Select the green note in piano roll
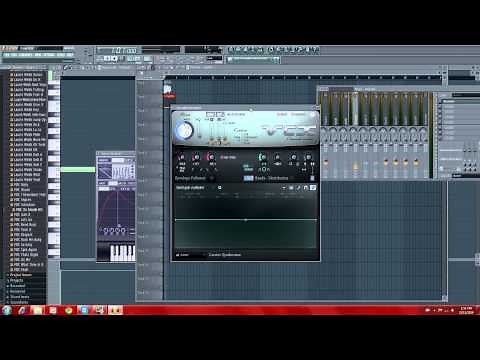 [78, 170]
